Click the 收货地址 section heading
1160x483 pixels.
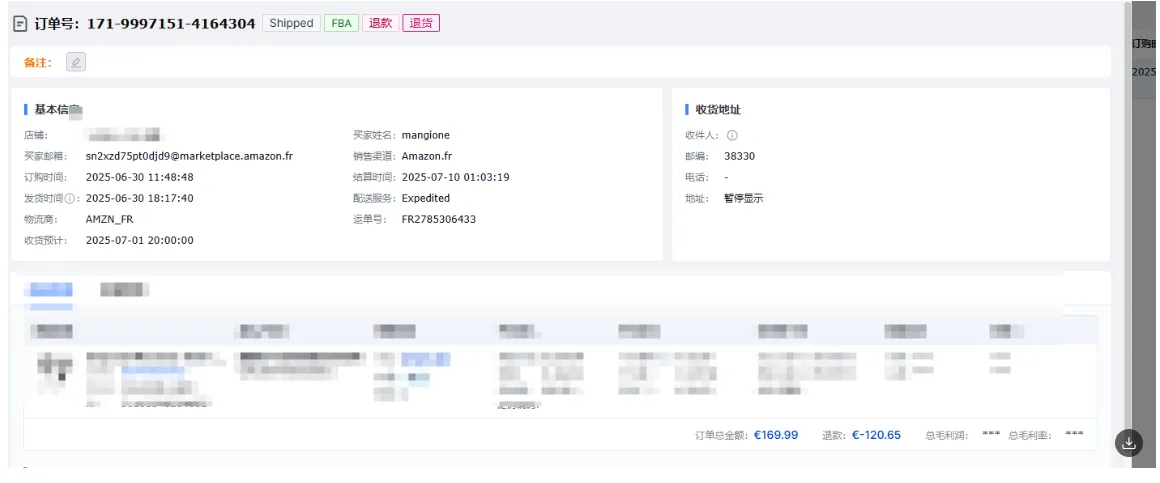pos(718,109)
